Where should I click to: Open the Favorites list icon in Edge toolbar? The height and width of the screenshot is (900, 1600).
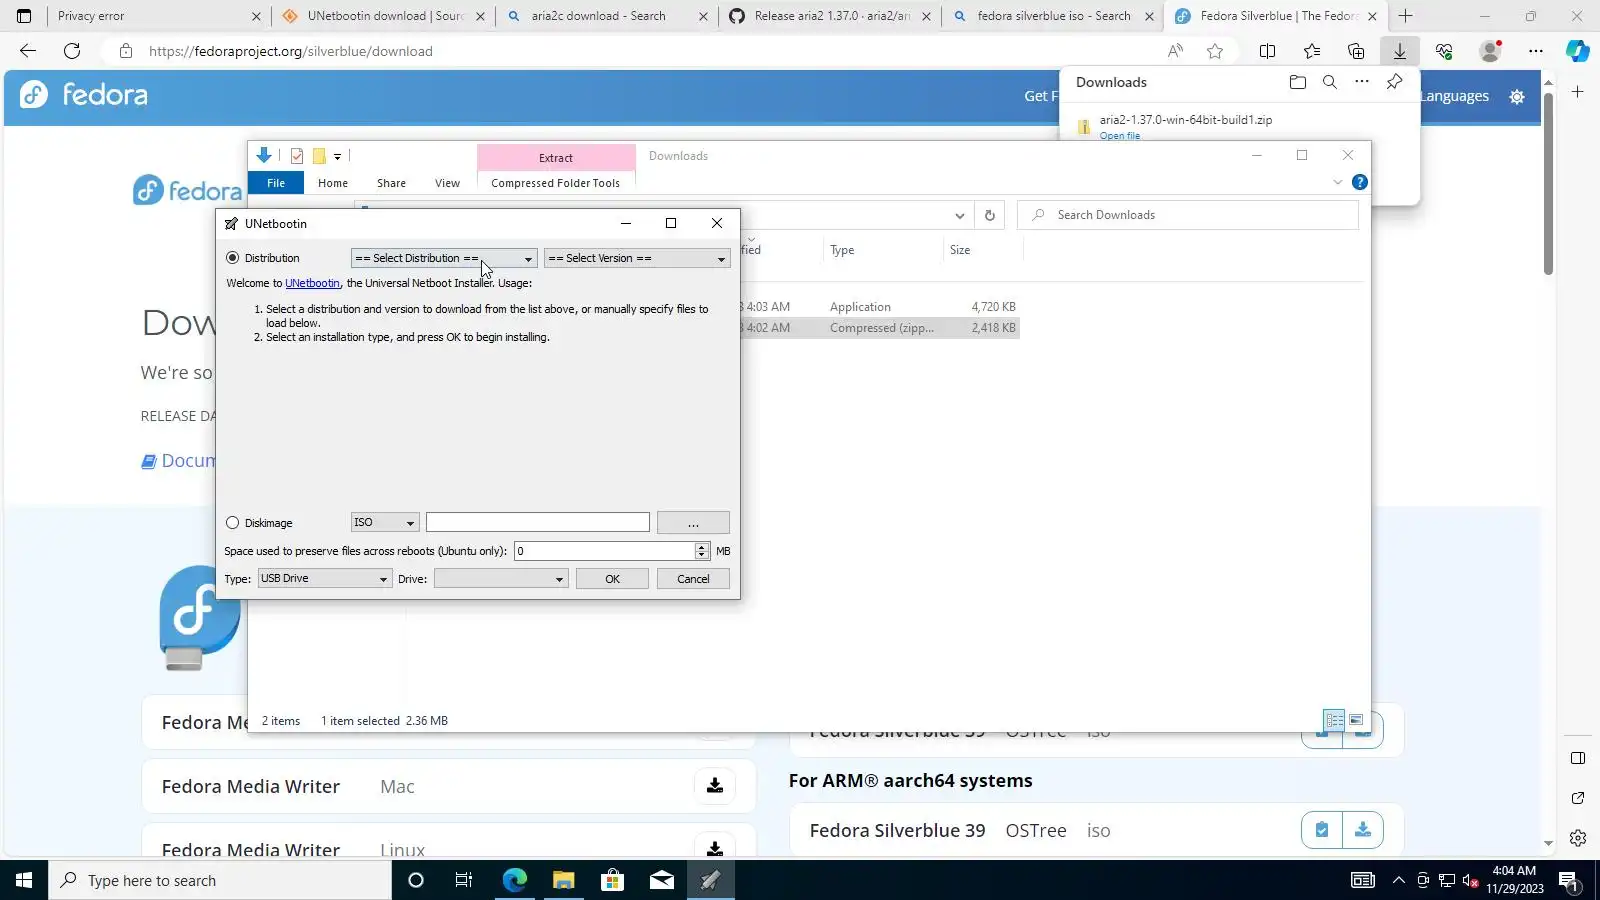tap(1312, 51)
